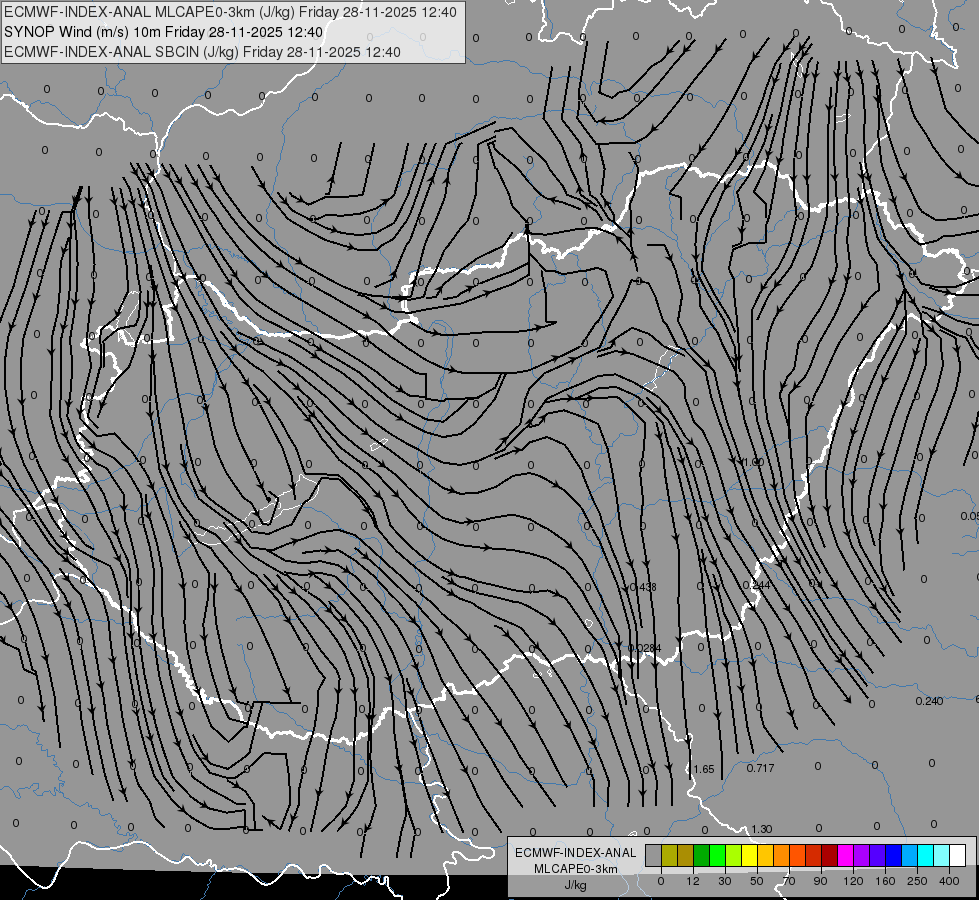This screenshot has height=900, width=979.
Task: Click the purple legend swatch
Action: coord(862,855)
